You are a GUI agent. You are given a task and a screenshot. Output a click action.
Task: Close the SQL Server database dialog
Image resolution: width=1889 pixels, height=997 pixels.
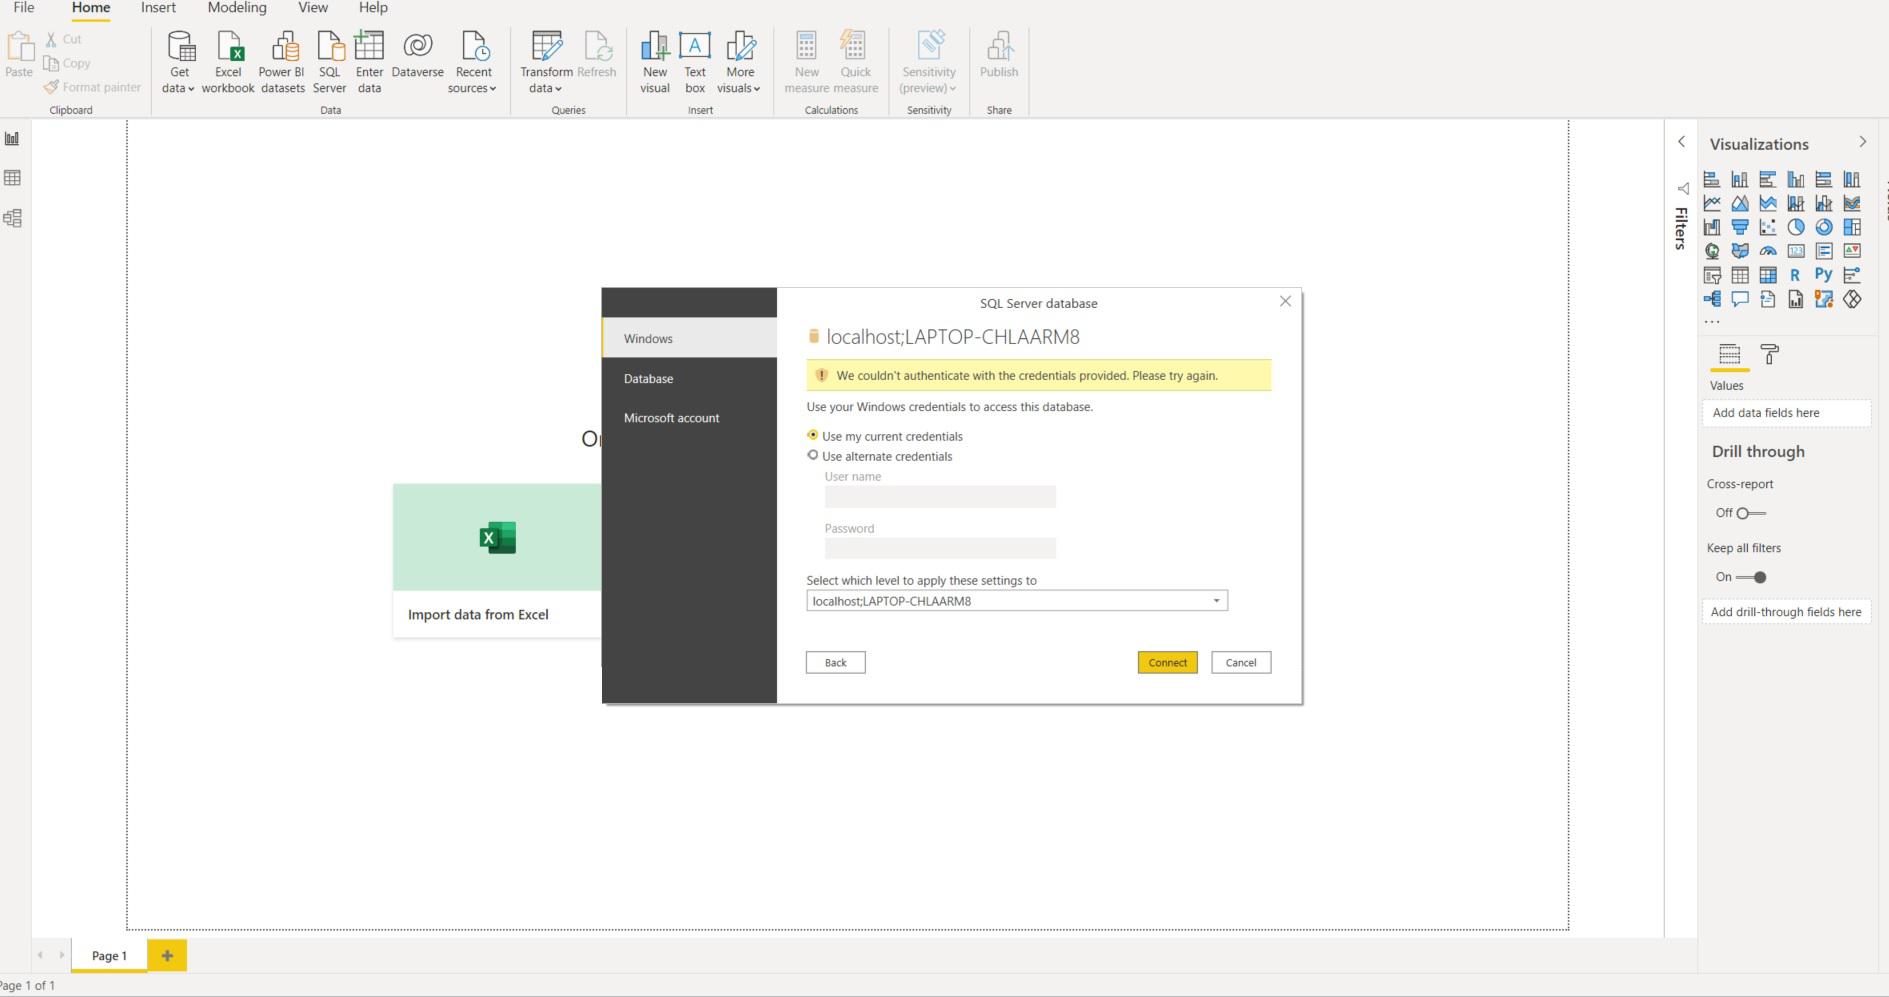coord(1285,301)
